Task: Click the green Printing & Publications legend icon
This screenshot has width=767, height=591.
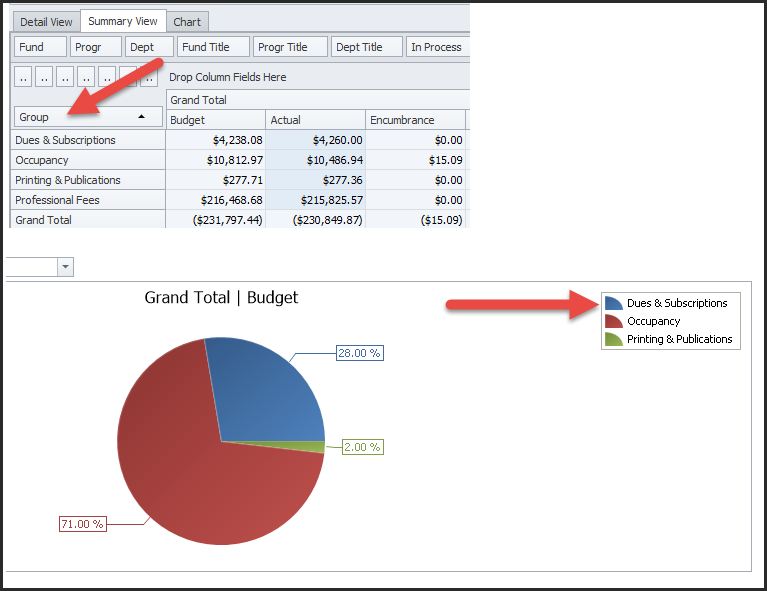Action: [x=613, y=339]
